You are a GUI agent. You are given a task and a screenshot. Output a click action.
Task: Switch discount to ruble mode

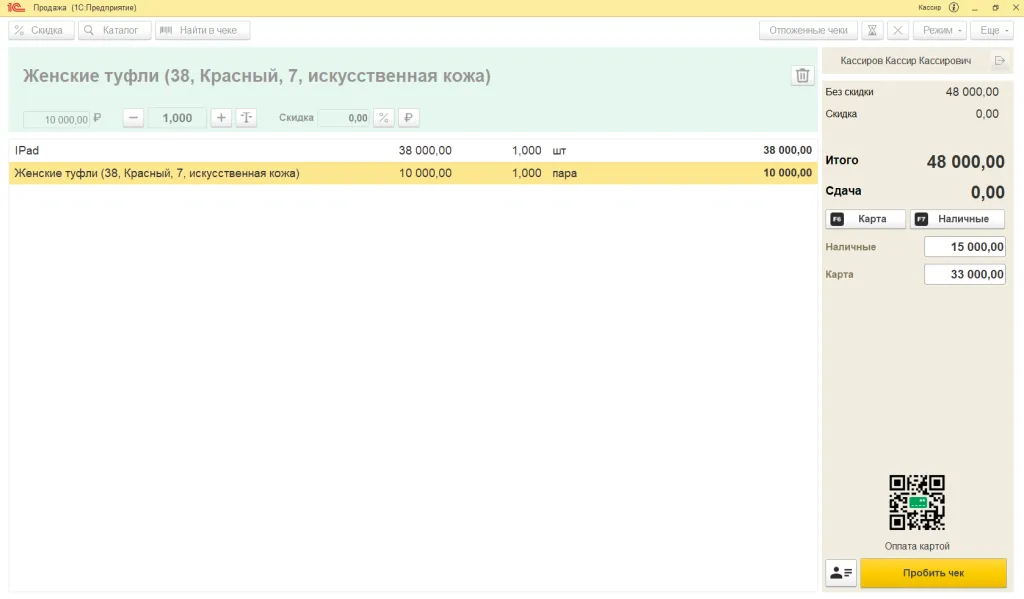pos(407,117)
